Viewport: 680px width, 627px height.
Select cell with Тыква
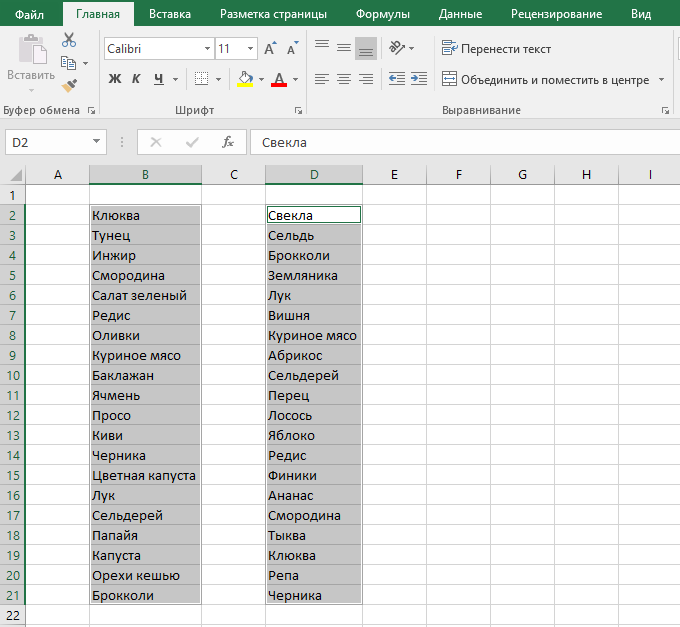pyautogui.click(x=314, y=535)
